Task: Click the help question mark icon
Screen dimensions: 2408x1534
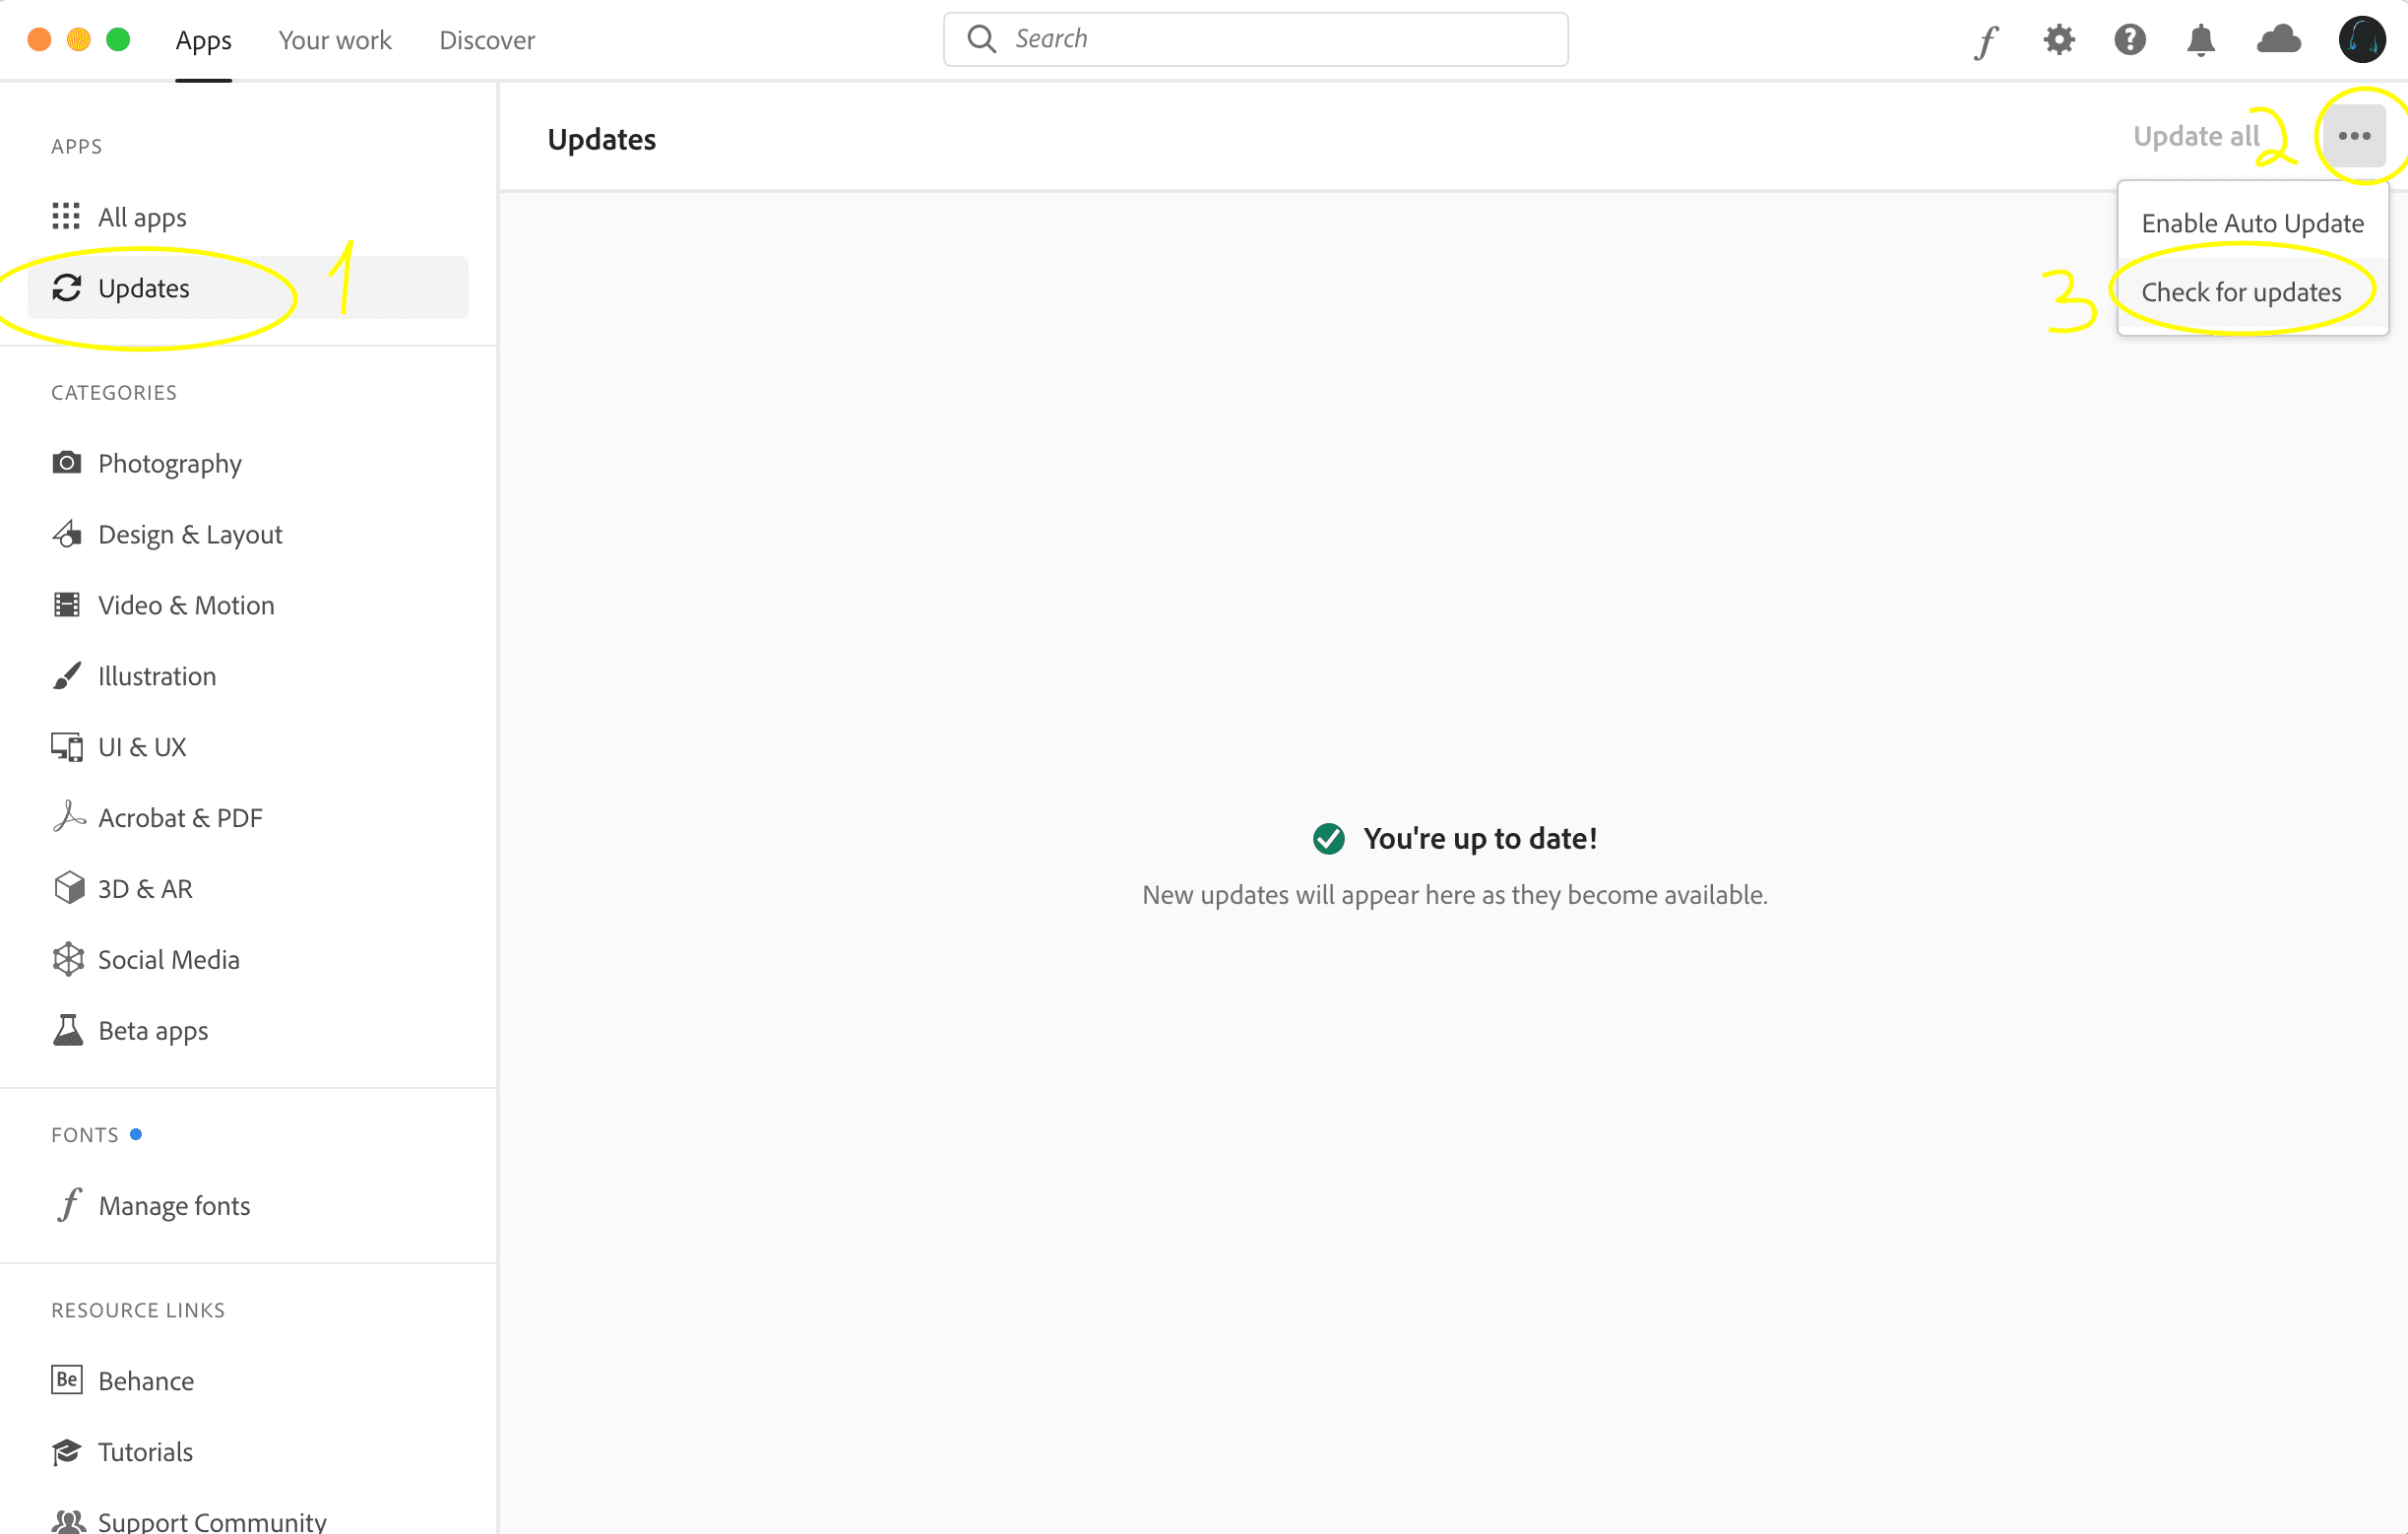Action: click(2130, 40)
